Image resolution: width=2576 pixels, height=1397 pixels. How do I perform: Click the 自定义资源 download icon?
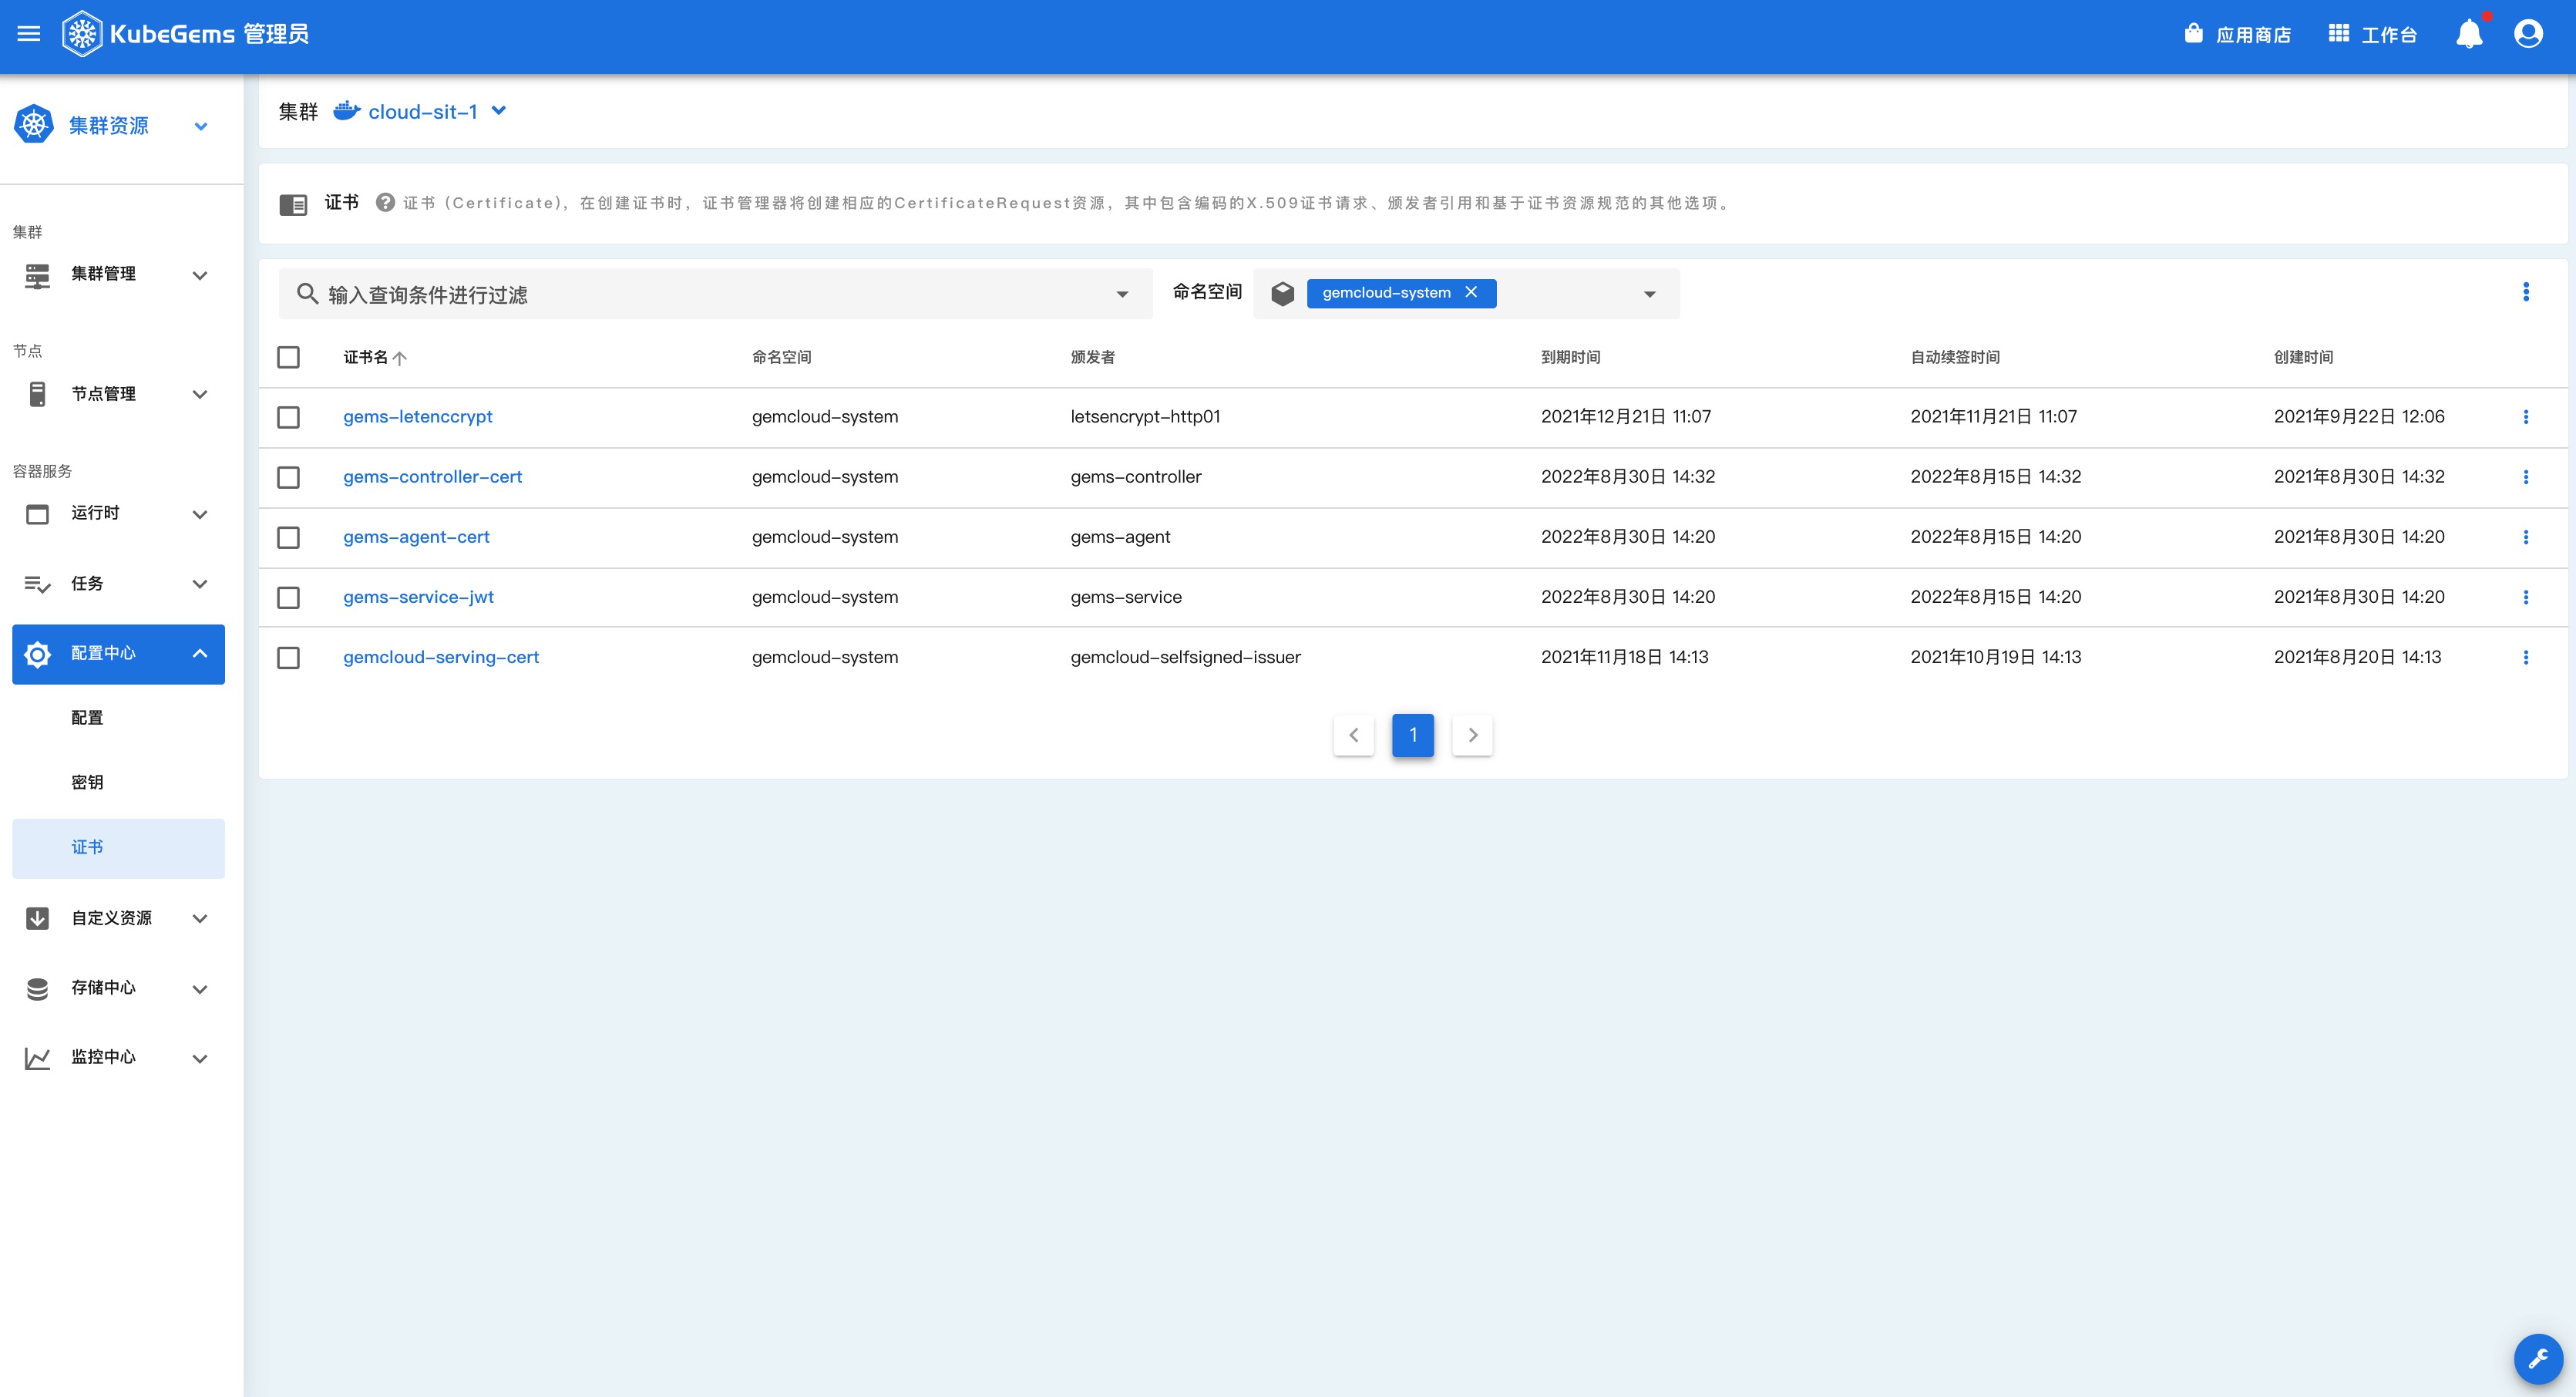coord(37,918)
